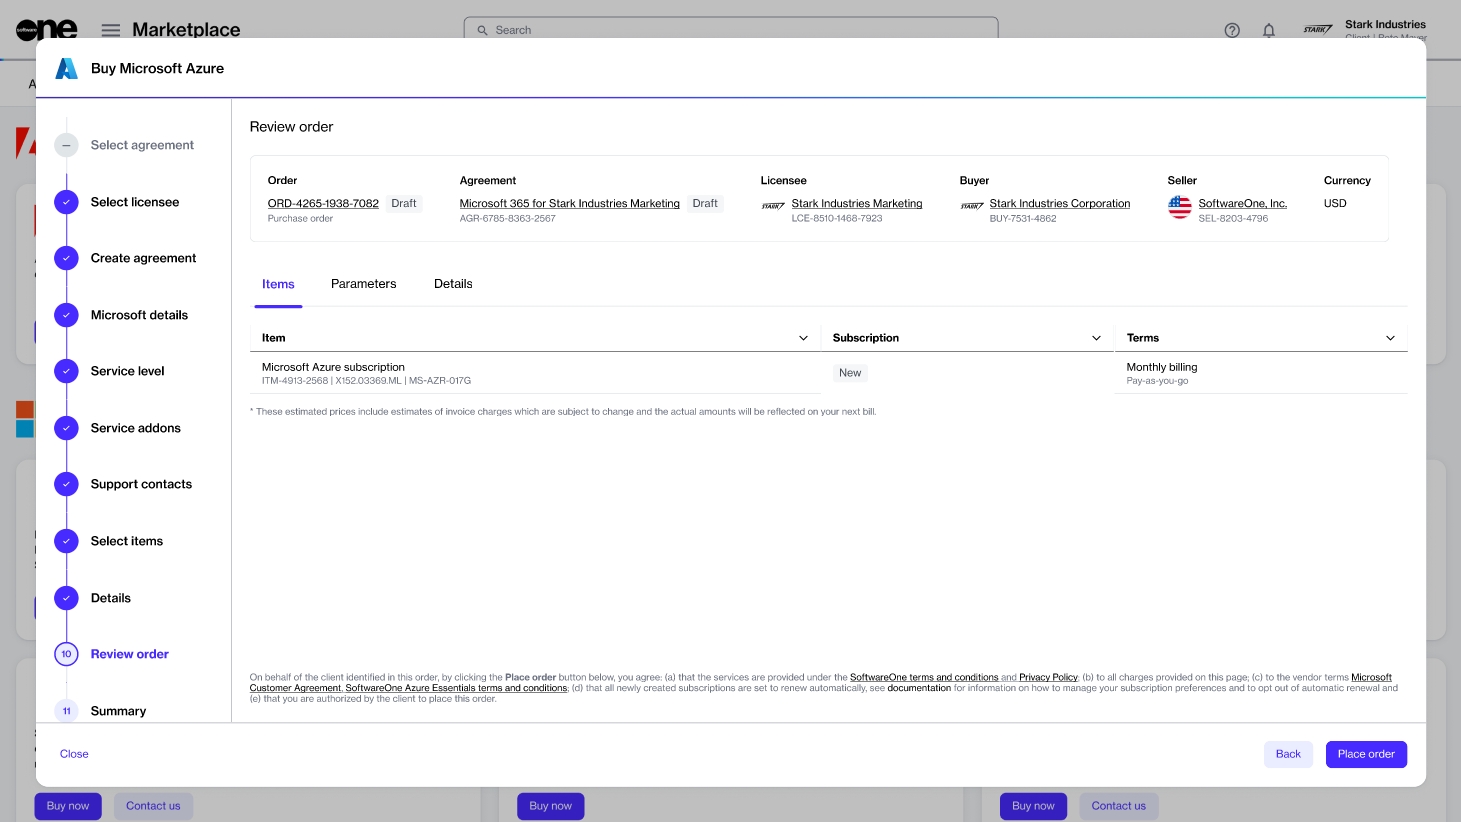
Task: Click the step 11 Summary circle
Action: (66, 711)
